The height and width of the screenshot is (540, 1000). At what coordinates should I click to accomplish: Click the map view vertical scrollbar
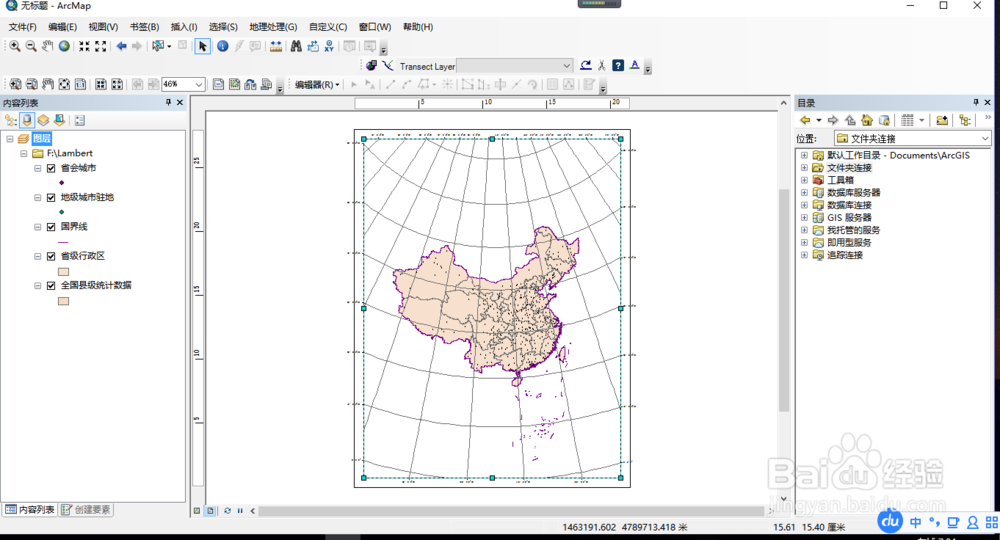tap(784, 300)
